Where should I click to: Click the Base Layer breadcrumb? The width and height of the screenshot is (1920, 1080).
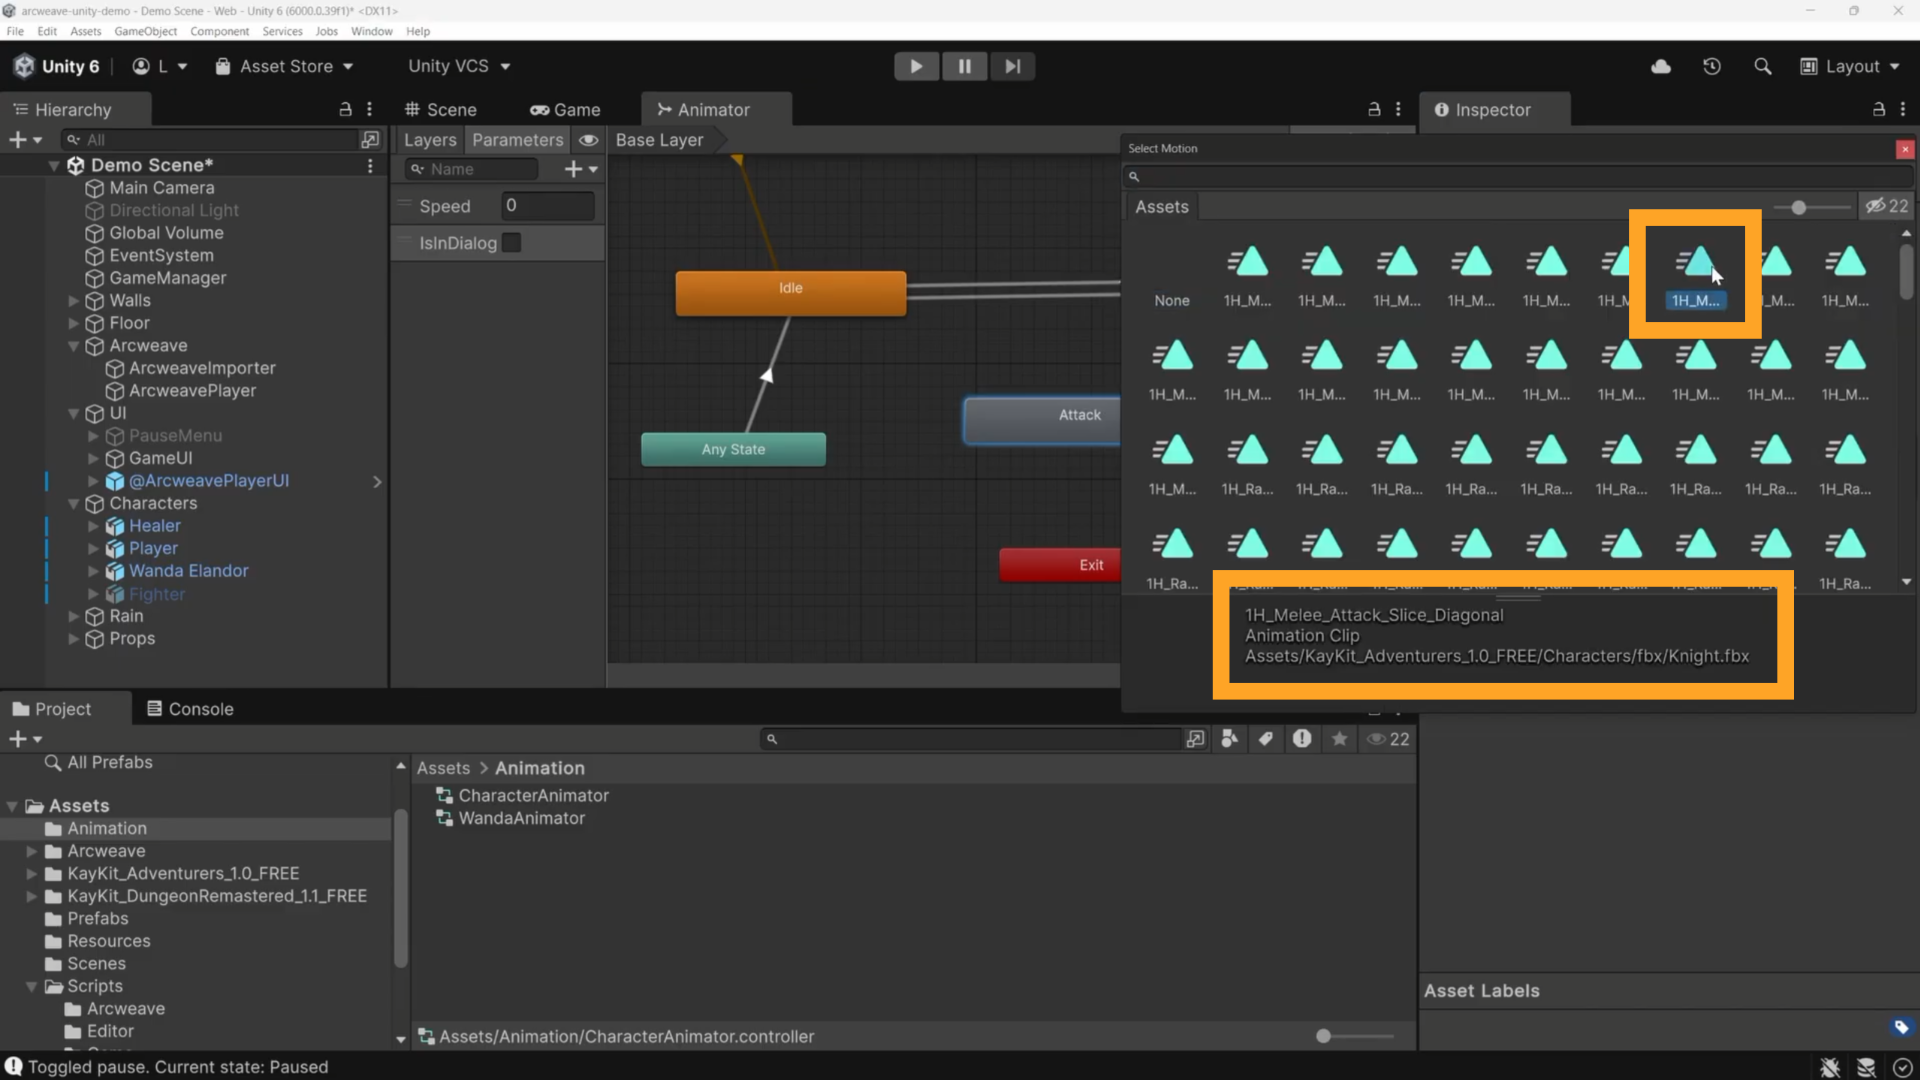click(659, 140)
